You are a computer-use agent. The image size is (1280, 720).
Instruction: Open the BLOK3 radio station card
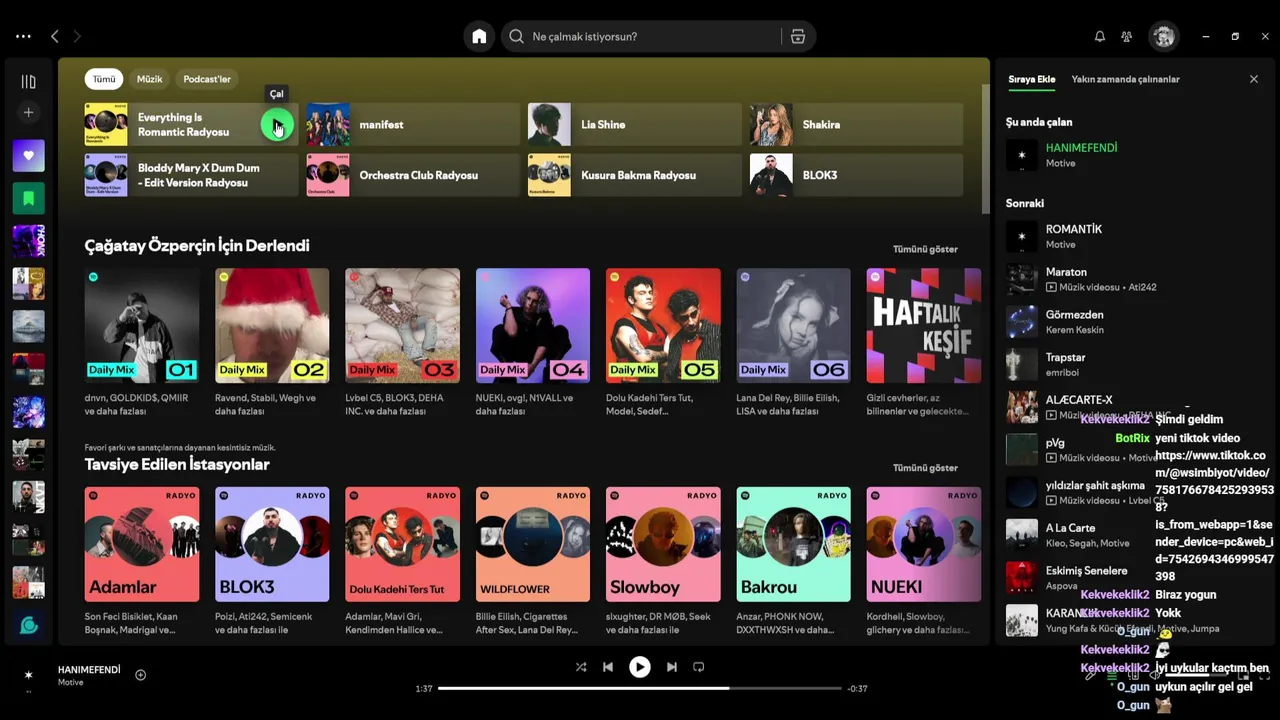(272, 544)
